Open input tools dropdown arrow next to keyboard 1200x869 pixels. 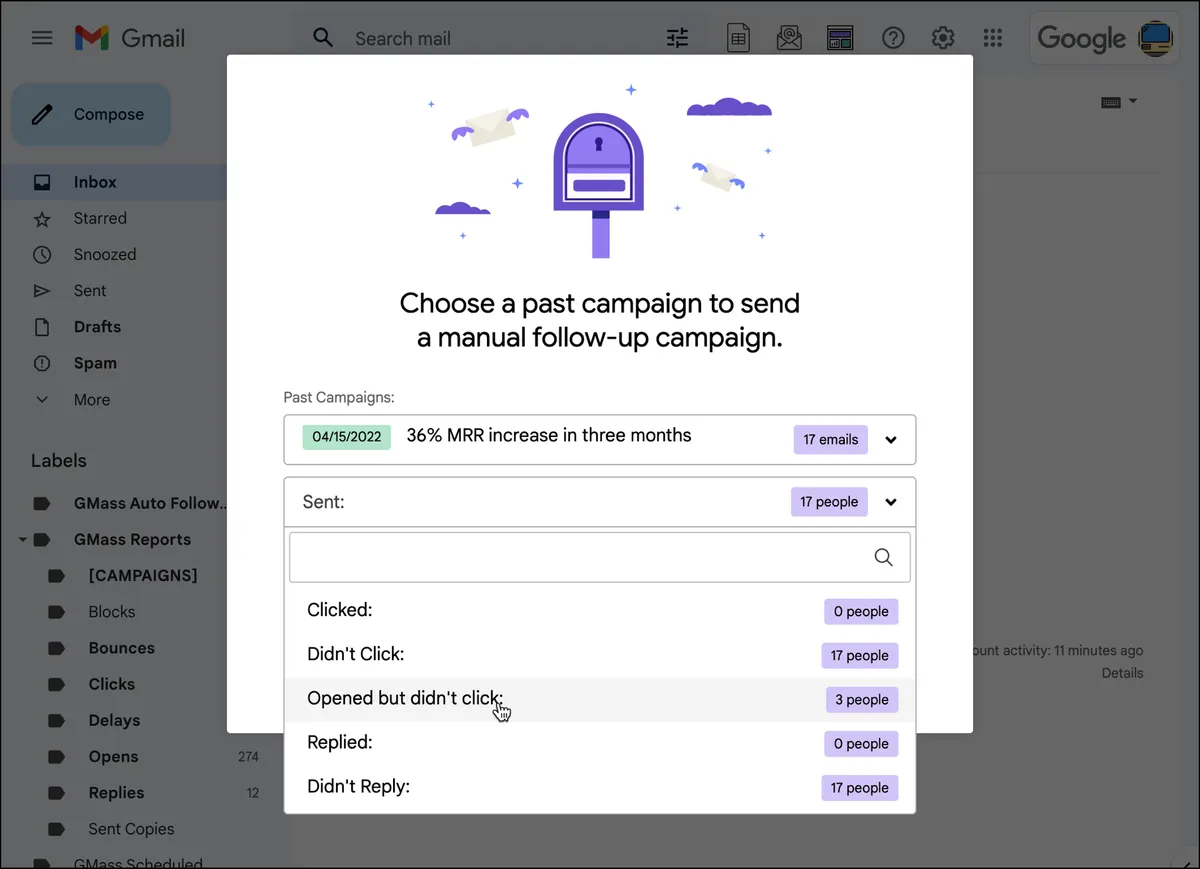[x=1133, y=101]
